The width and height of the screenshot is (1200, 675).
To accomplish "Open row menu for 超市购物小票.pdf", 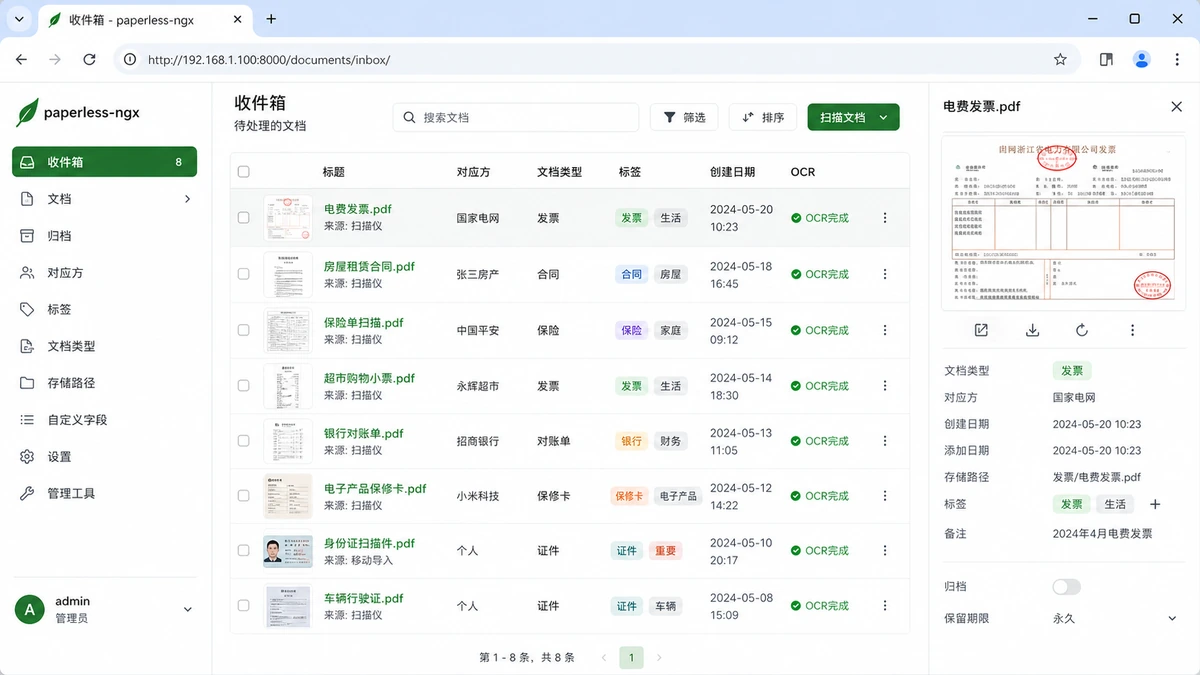I will 884,386.
